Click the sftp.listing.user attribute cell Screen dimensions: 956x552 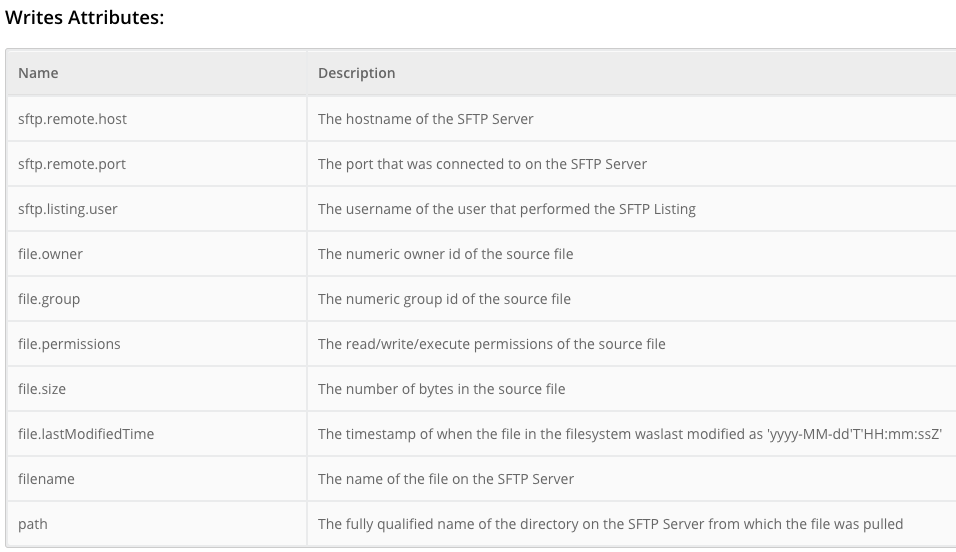click(x=68, y=209)
